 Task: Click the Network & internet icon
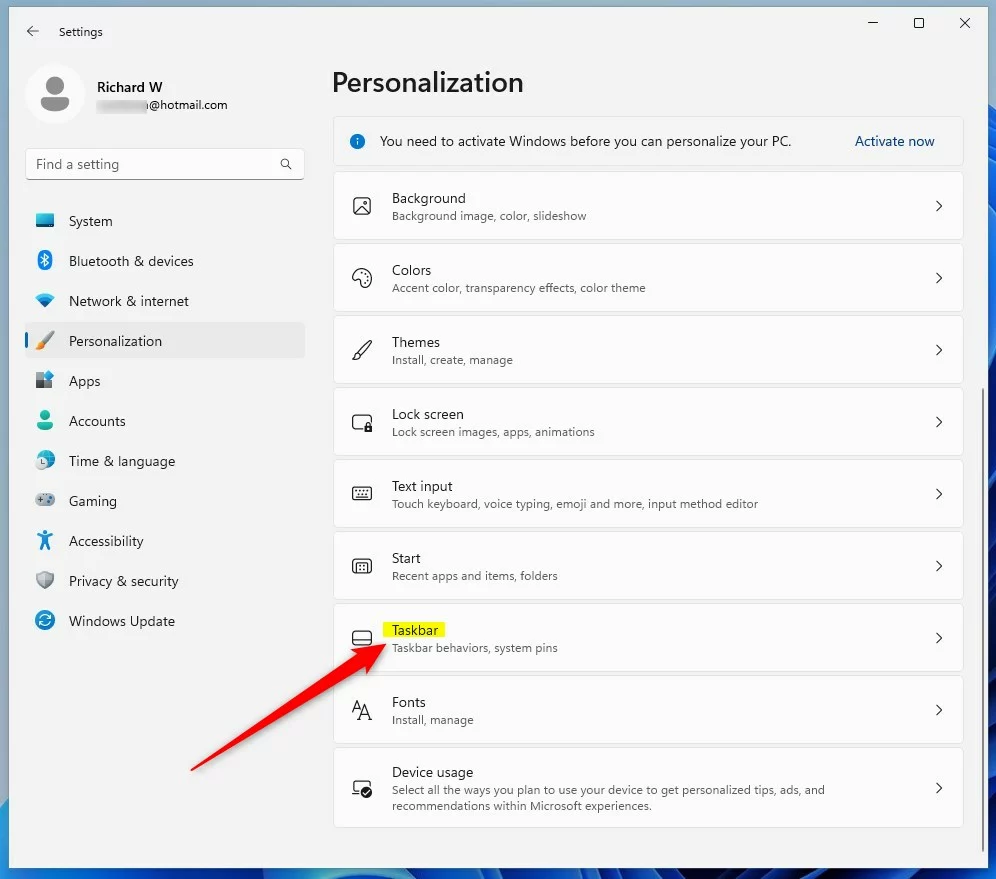[x=46, y=301]
